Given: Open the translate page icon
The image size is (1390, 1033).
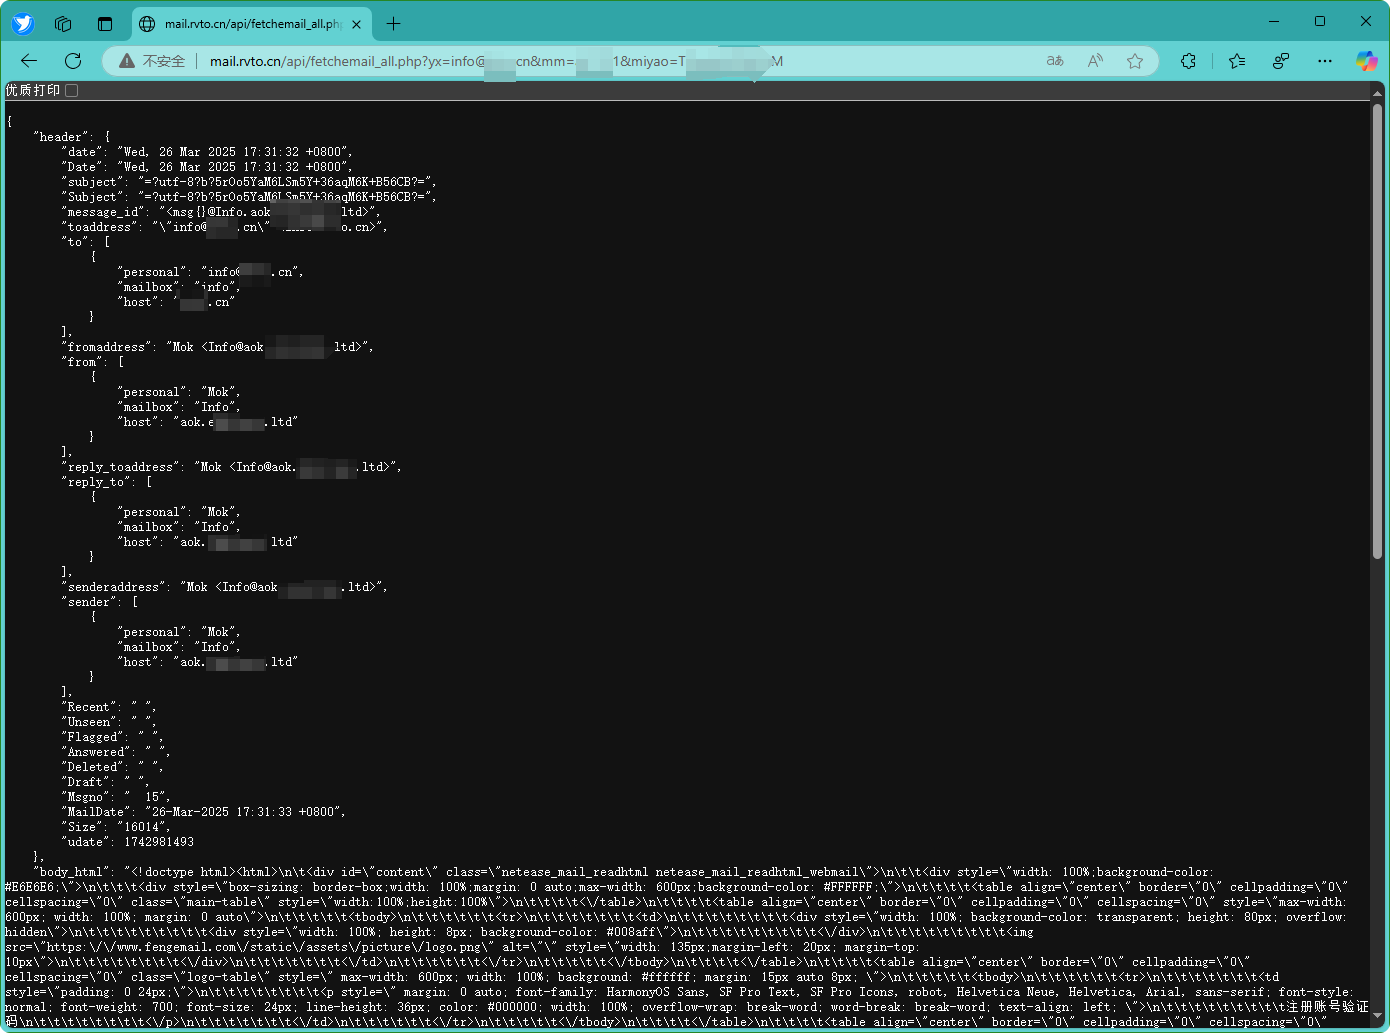Looking at the screenshot, I should (x=1055, y=61).
